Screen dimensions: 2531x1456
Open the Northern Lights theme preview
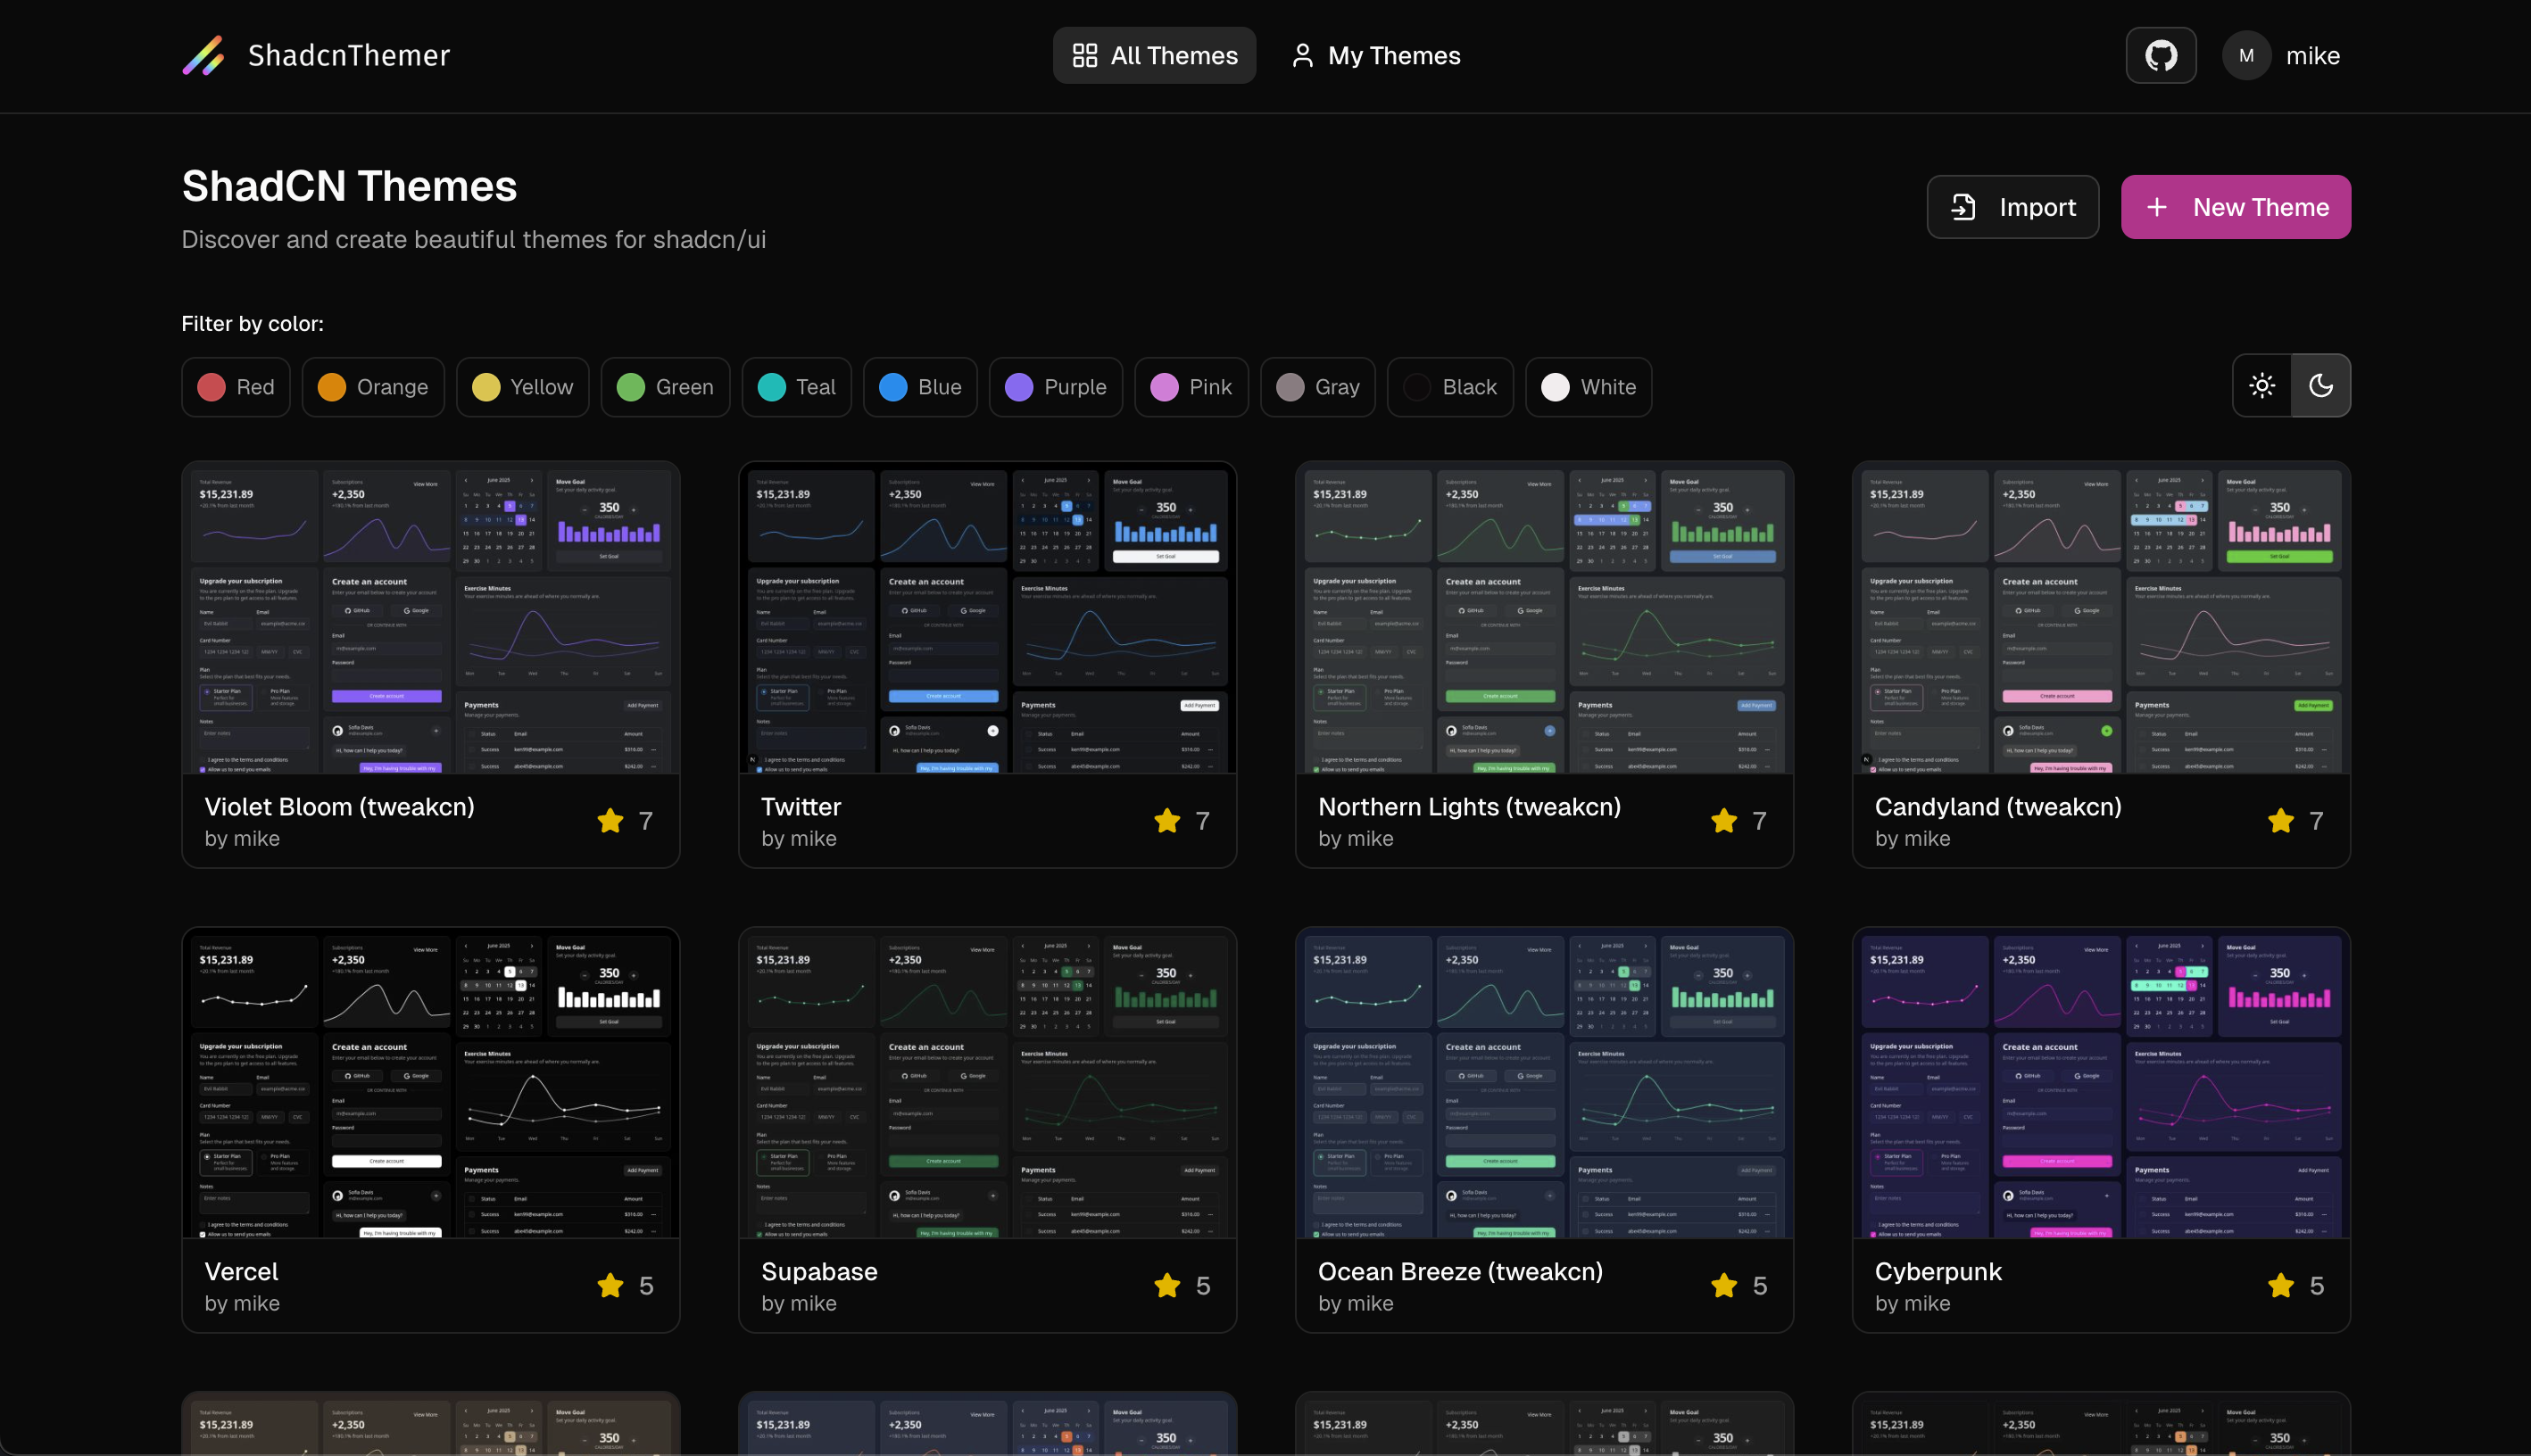1543,618
